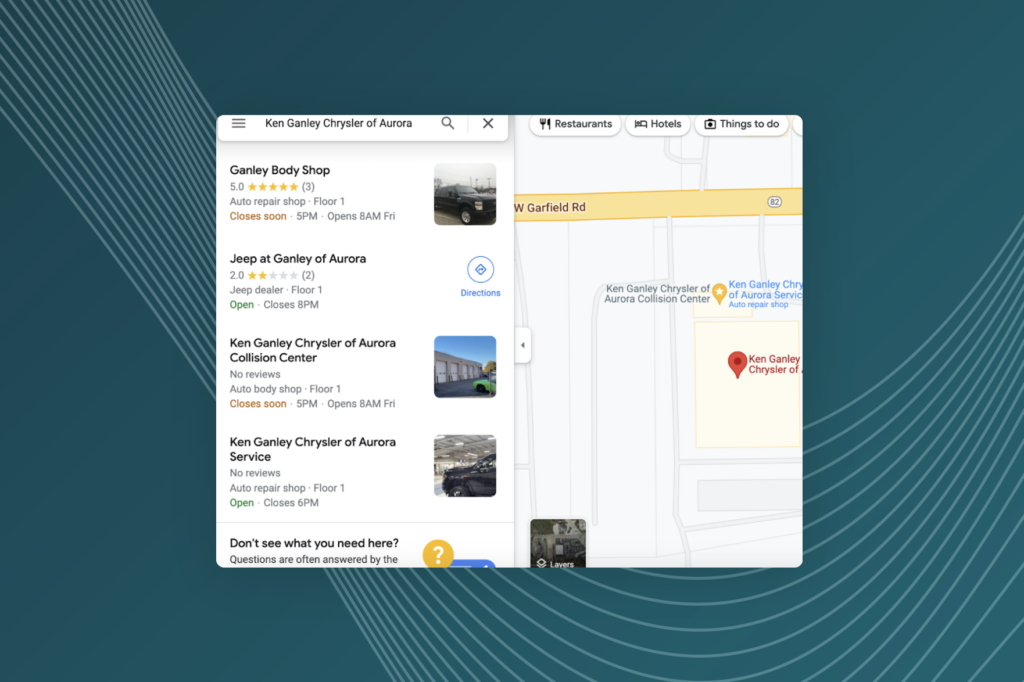Image resolution: width=1024 pixels, height=682 pixels.
Task: Click the Directions icon for Jeep at Ganley
Action: click(x=480, y=270)
